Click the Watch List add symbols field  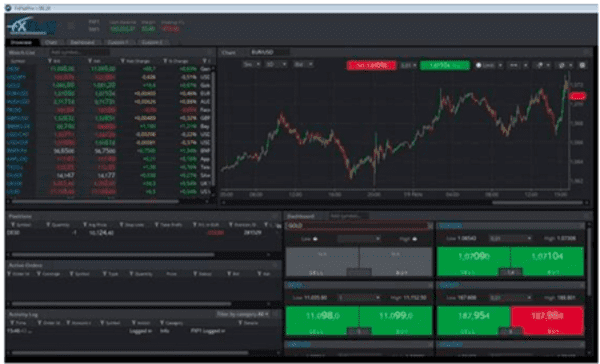pyautogui.click(x=80, y=52)
